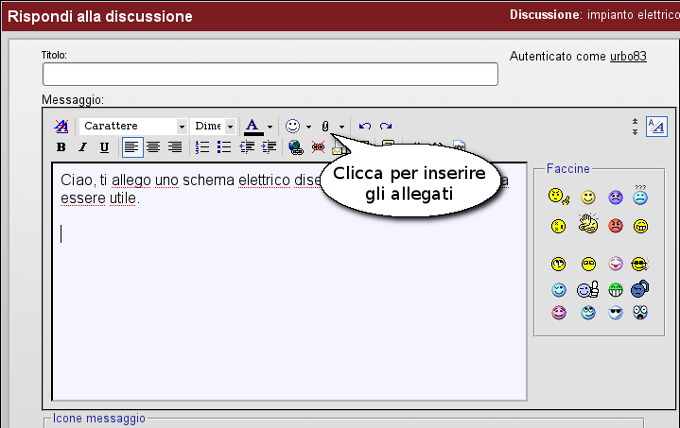Toggle bold text formatting
The height and width of the screenshot is (428, 680).
[x=61, y=147]
